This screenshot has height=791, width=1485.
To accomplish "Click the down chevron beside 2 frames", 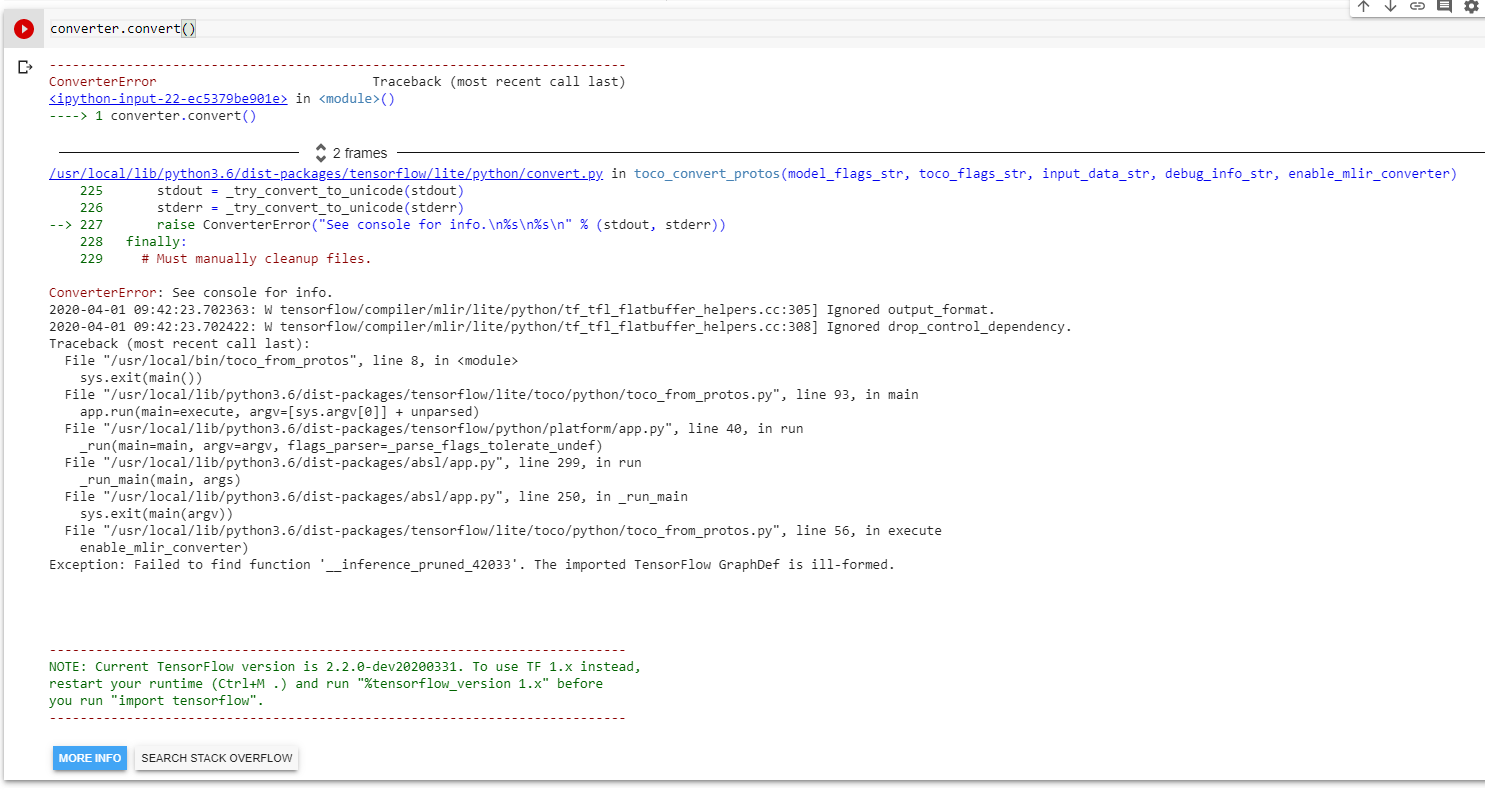I will pos(320,157).
